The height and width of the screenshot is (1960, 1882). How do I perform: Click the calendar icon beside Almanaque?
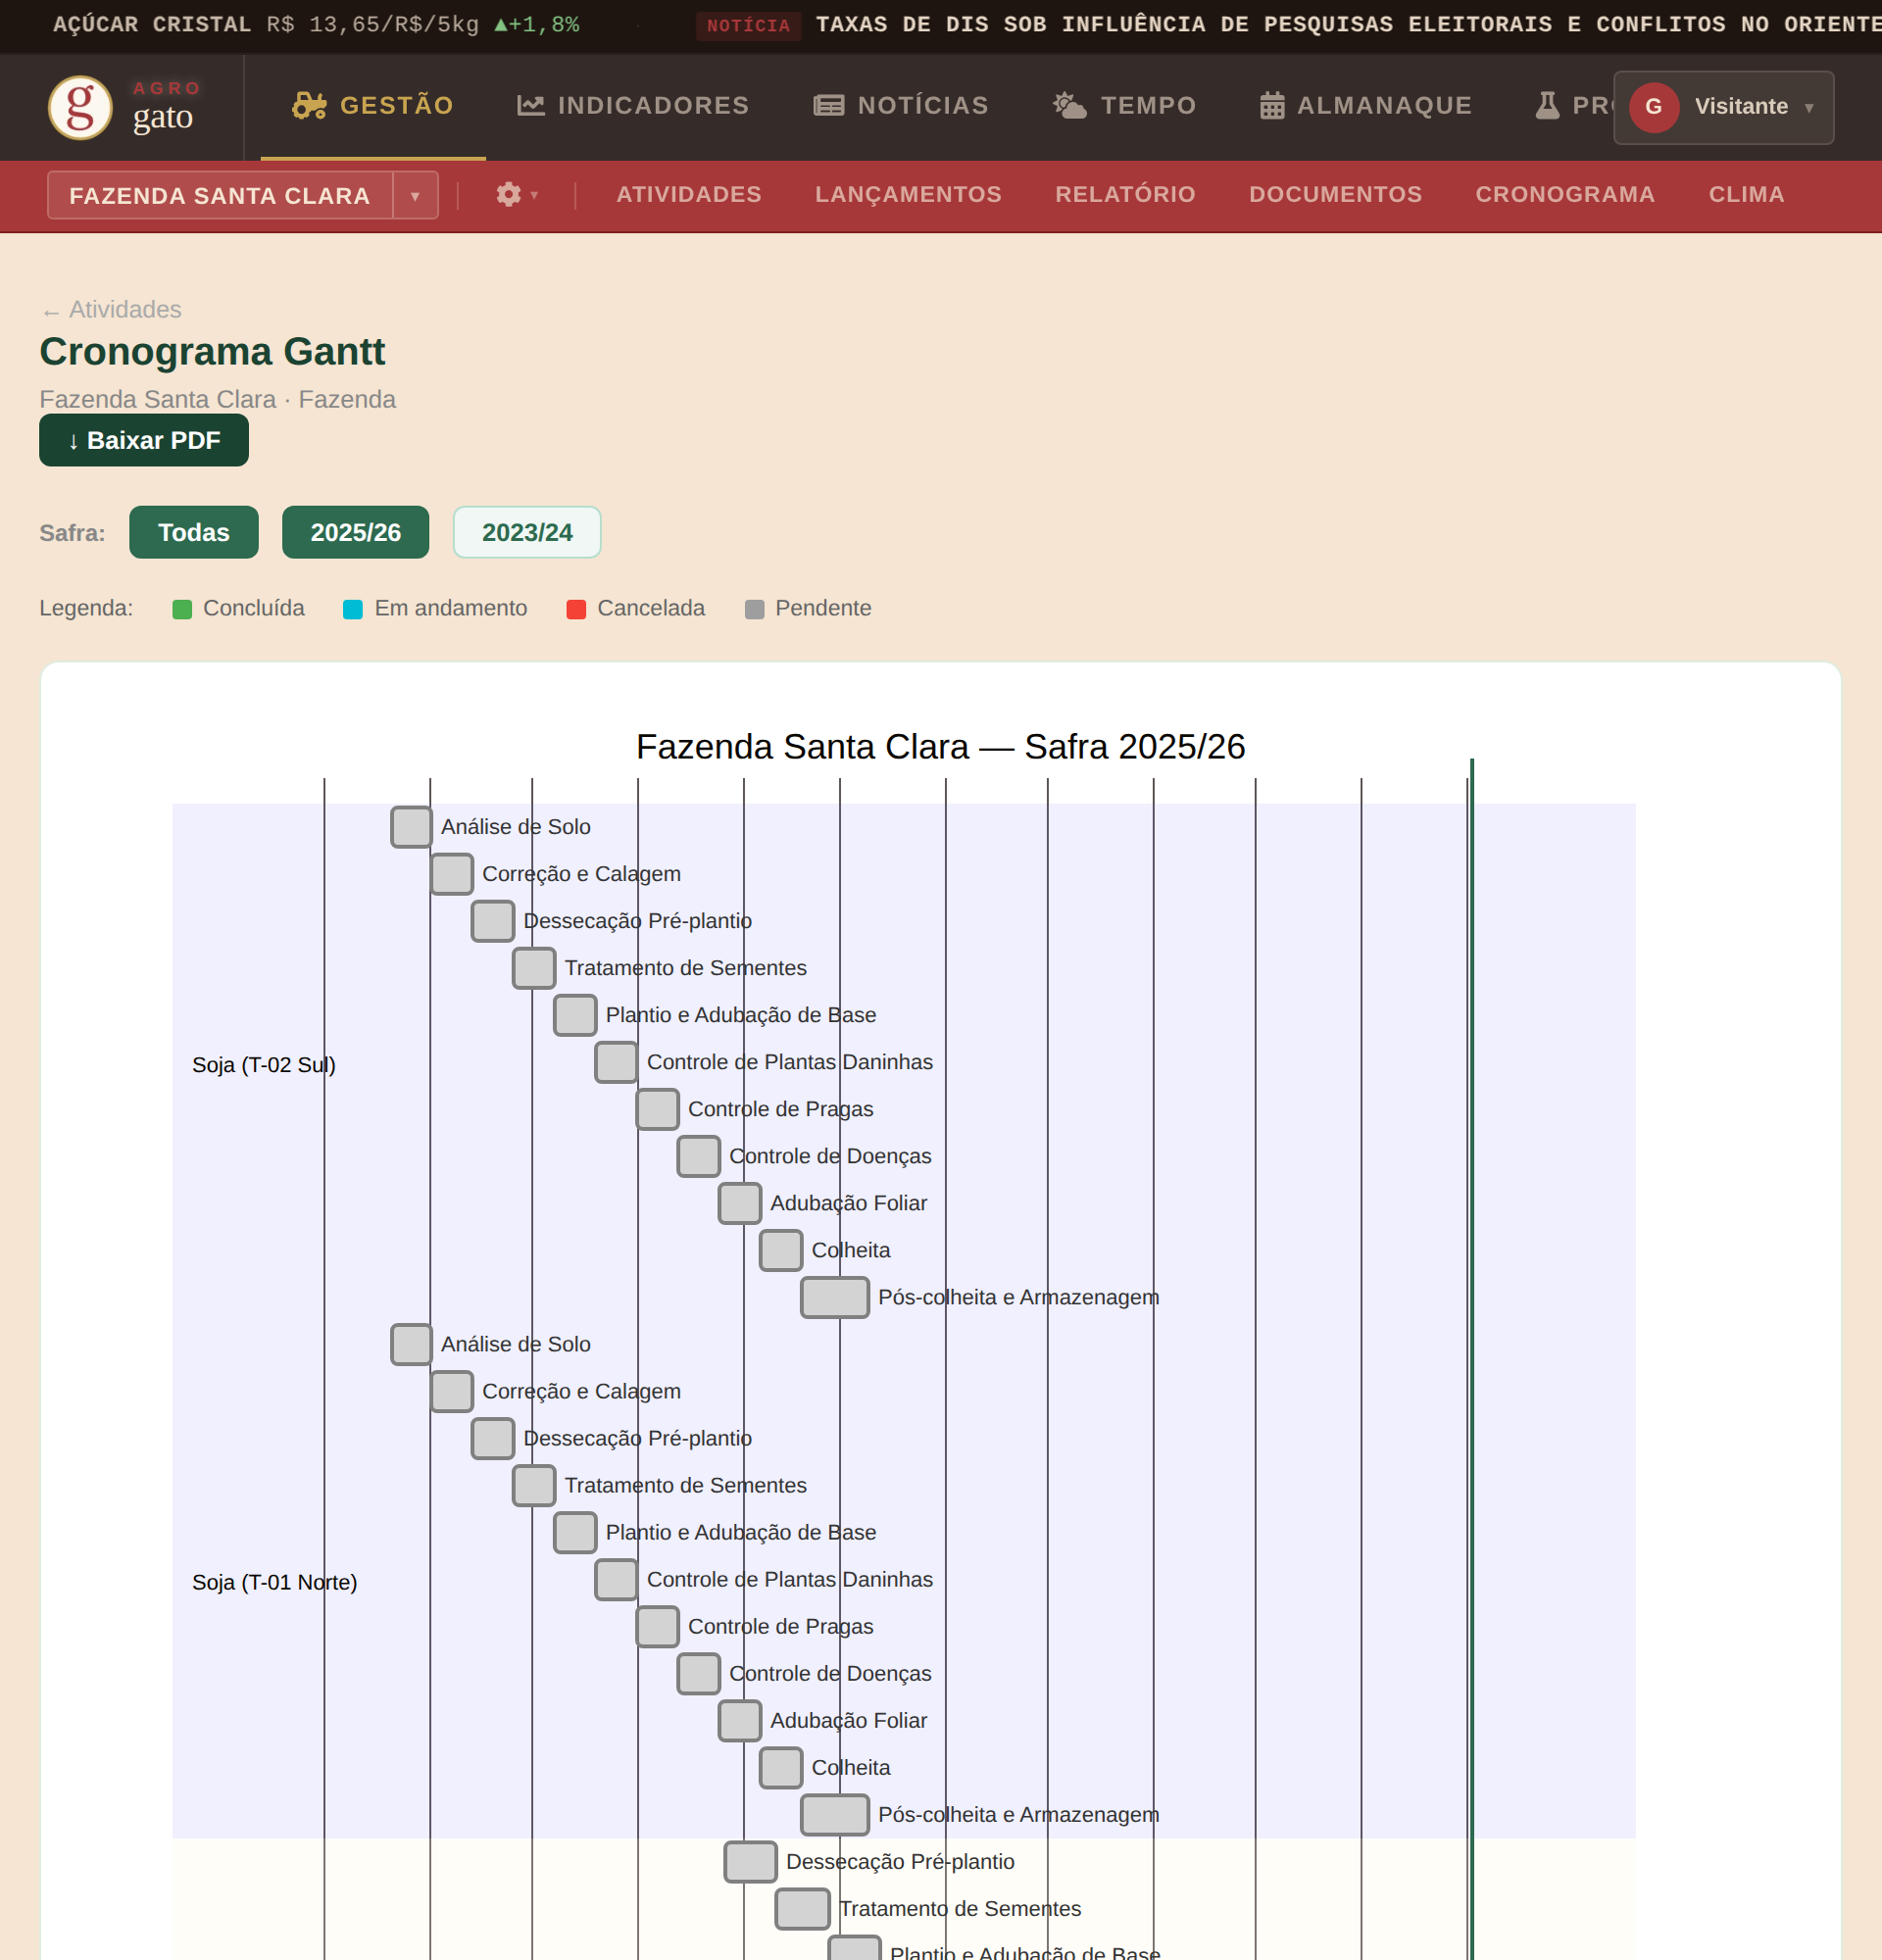pyautogui.click(x=1272, y=105)
